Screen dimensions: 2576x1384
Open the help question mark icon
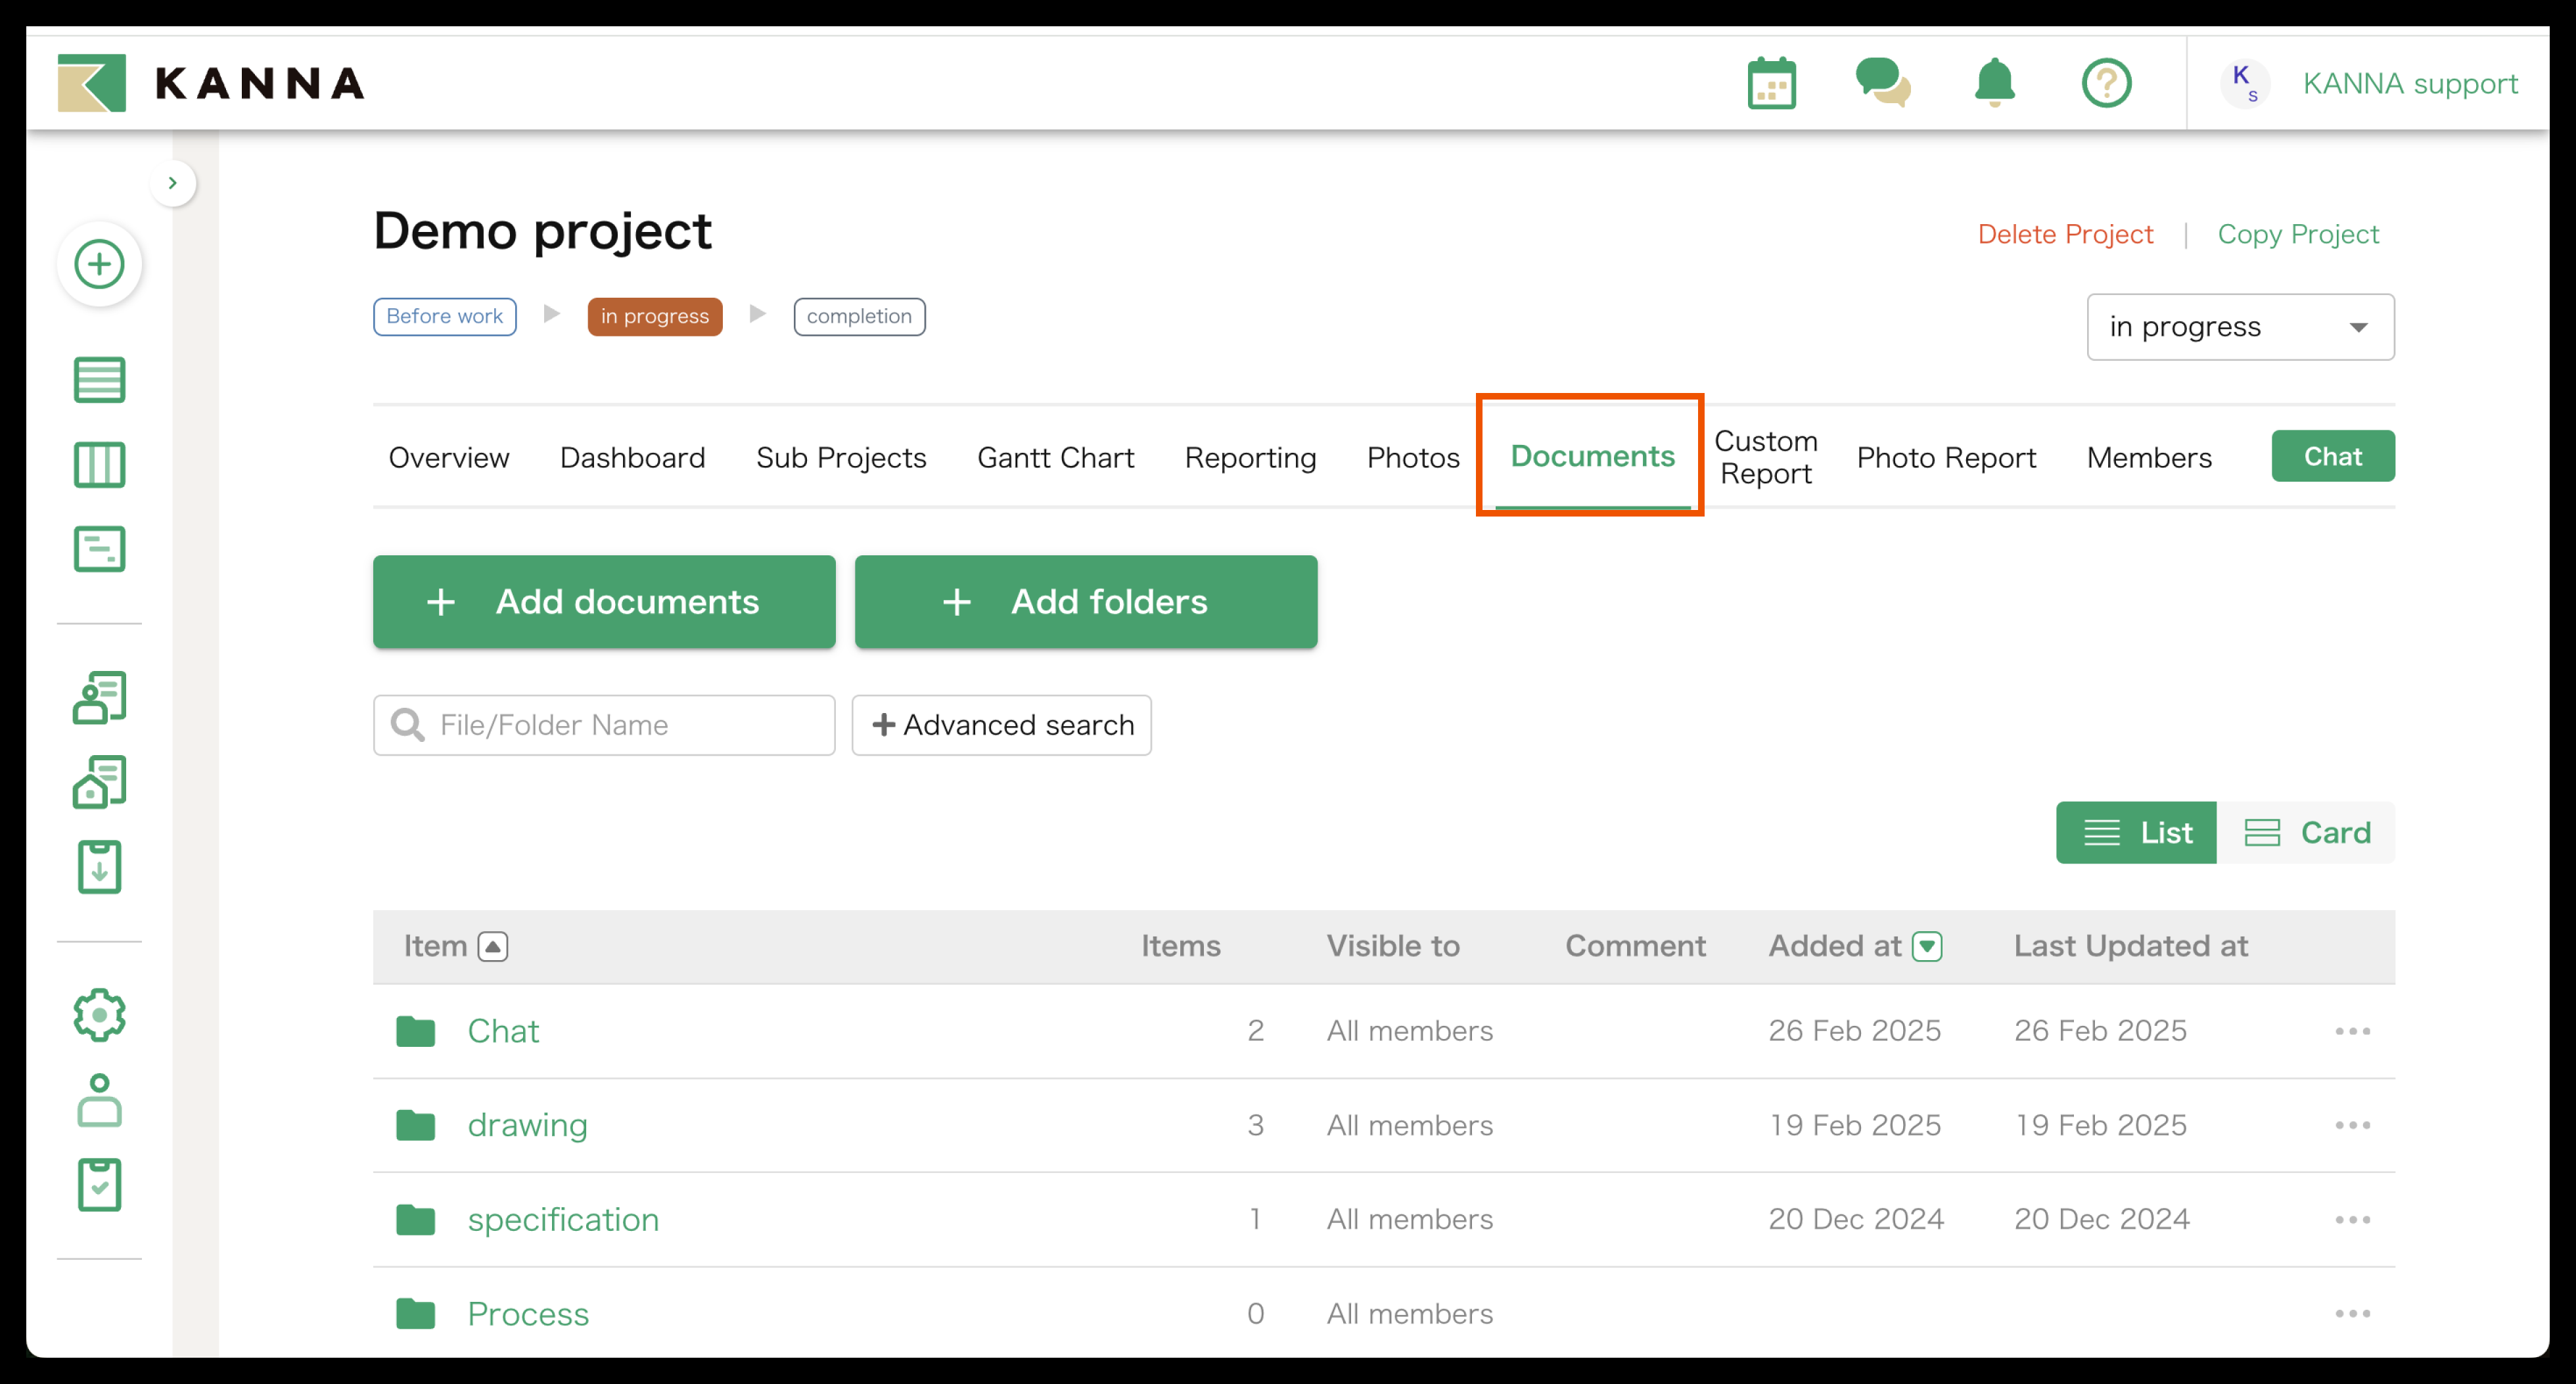2106,83
